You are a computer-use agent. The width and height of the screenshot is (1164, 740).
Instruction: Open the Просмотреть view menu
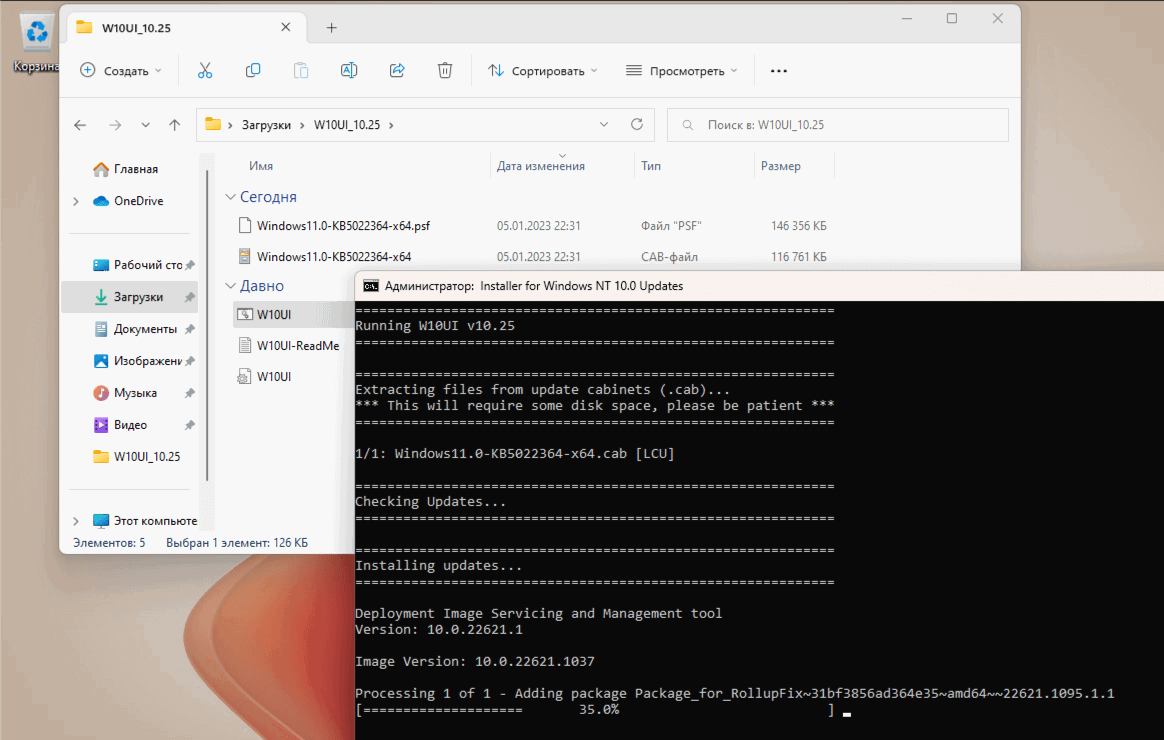[x=681, y=71]
